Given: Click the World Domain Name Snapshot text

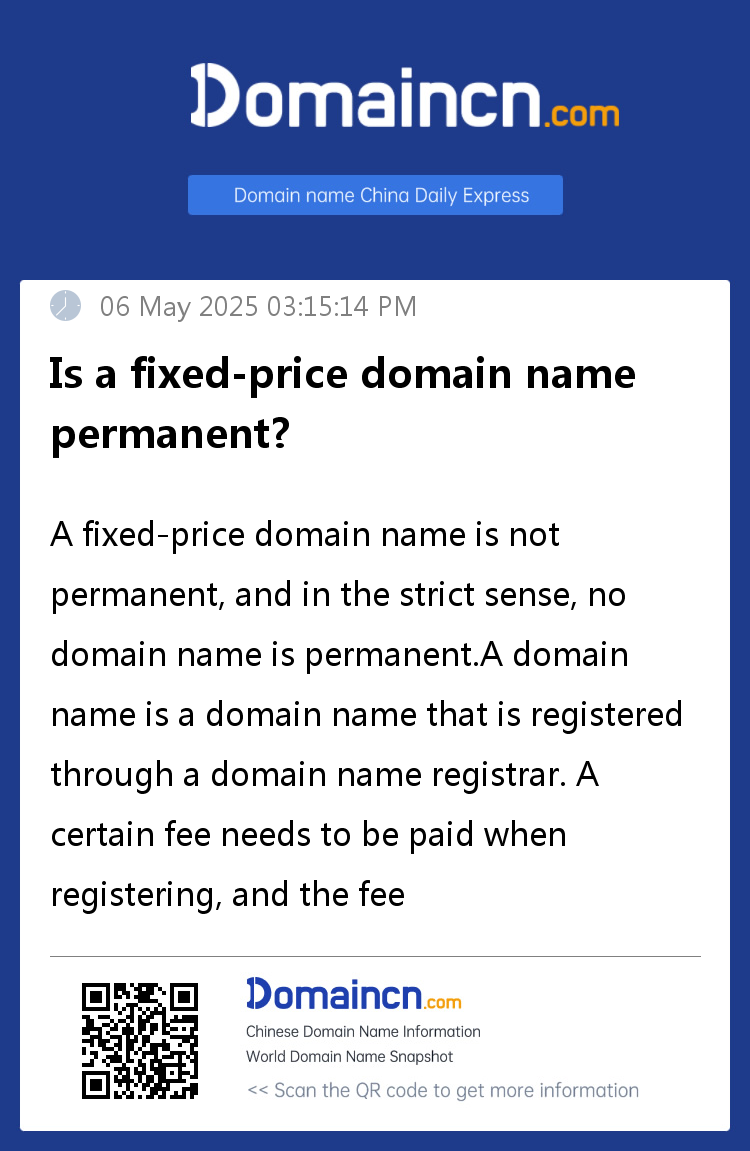Looking at the screenshot, I should pos(349,1056).
